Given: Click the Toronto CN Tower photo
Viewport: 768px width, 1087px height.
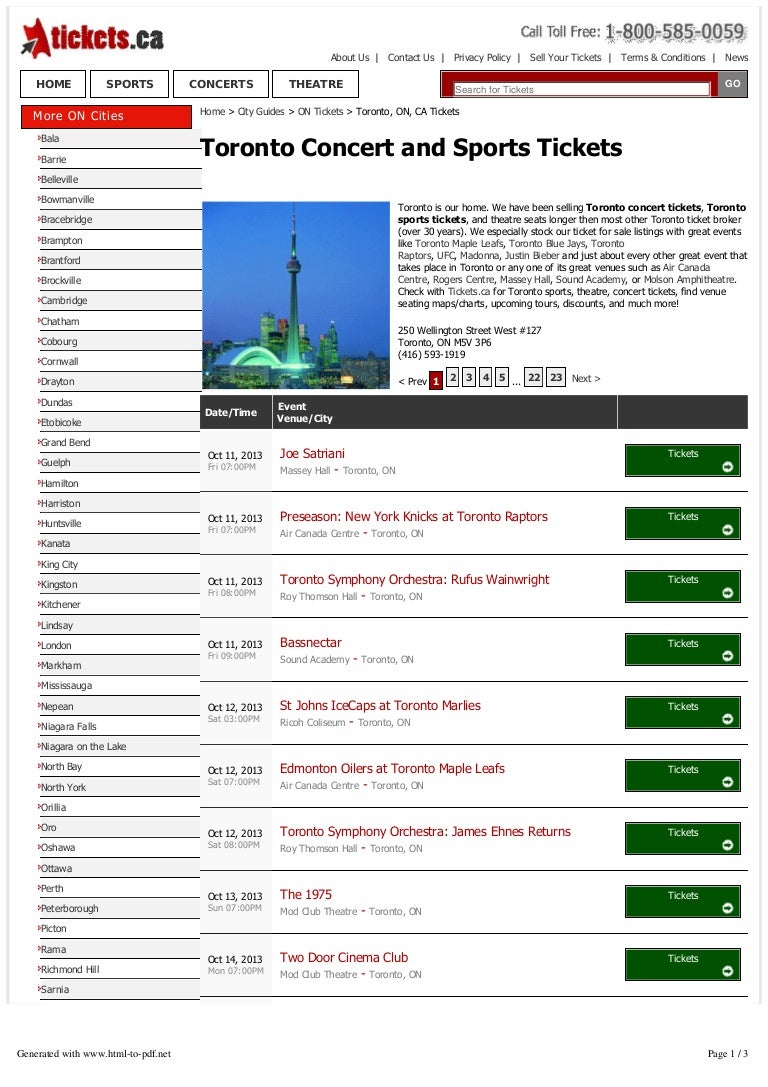Looking at the screenshot, I should click(x=296, y=295).
